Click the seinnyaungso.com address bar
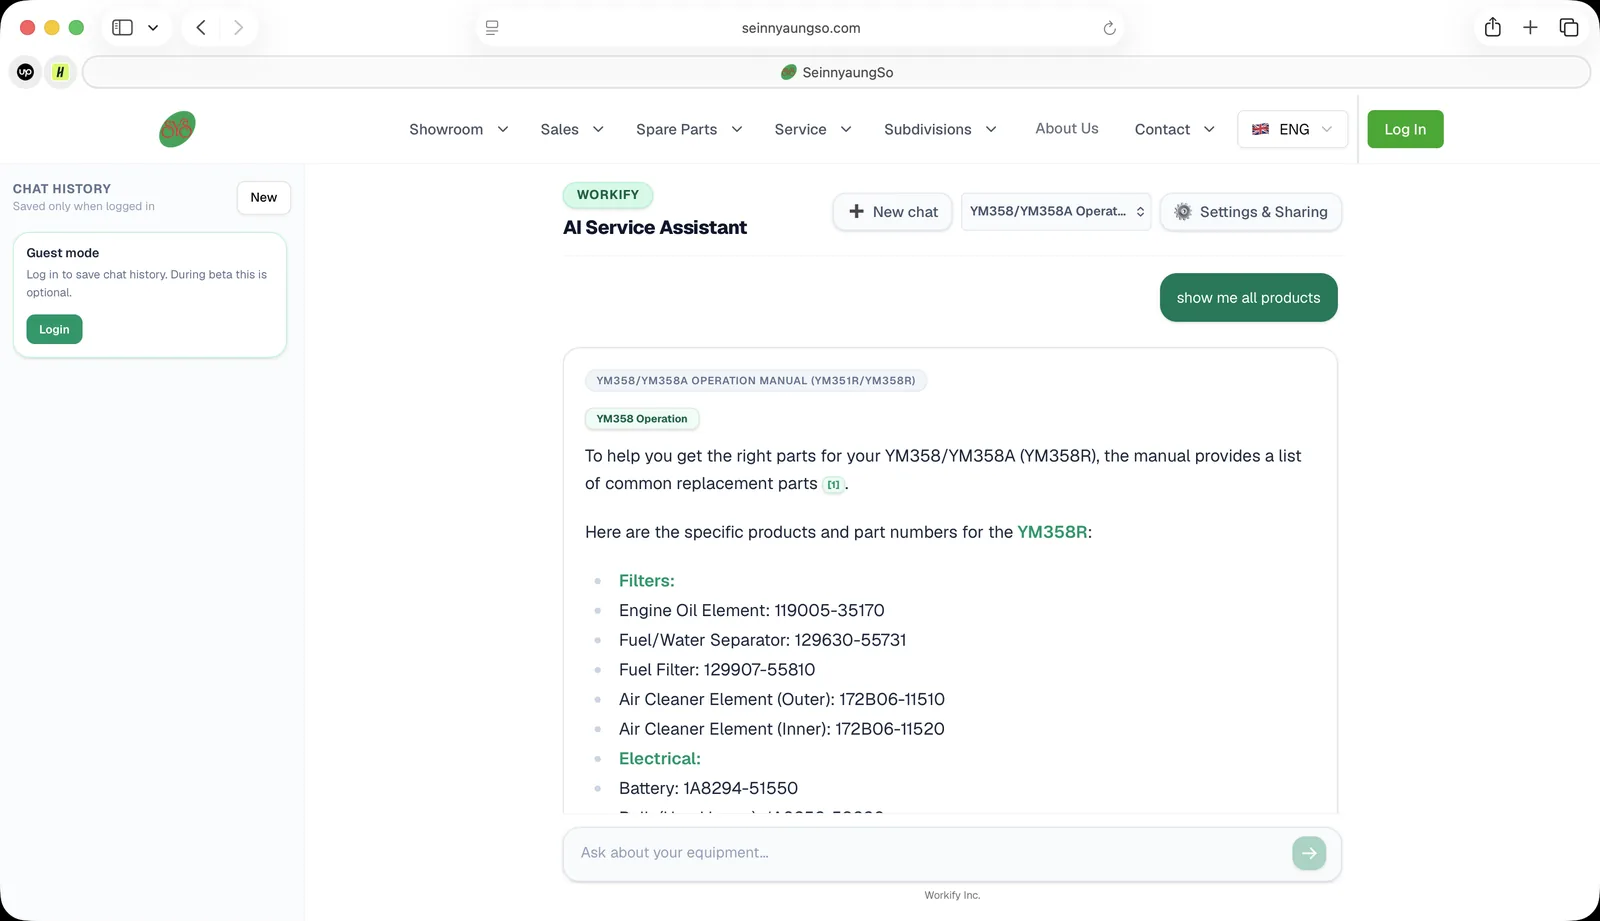Image resolution: width=1600 pixels, height=921 pixels. click(x=800, y=28)
